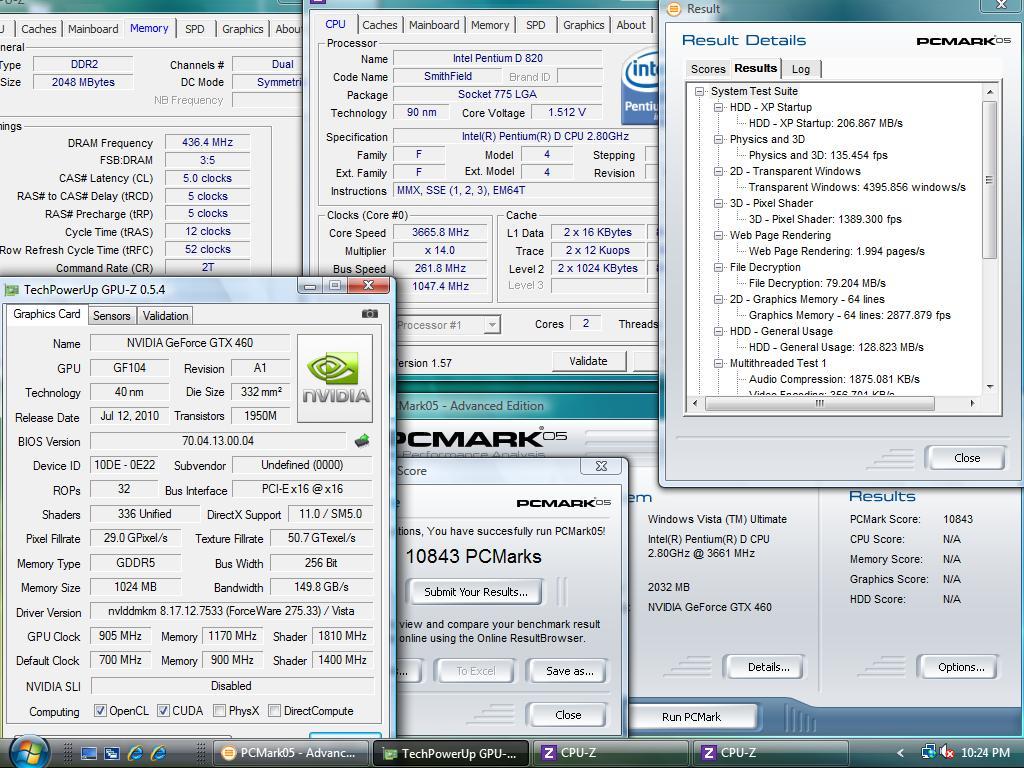The image size is (1024, 768).
Task: Collapse the 3D - Pixel Shader node
Action: coord(718,203)
